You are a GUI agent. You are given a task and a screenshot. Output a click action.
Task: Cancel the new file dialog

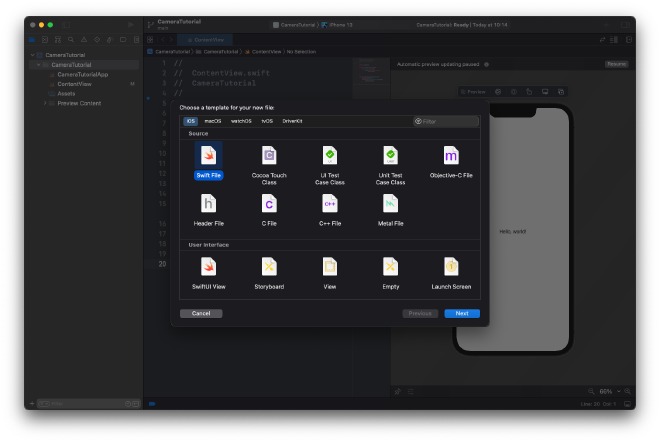pos(201,313)
